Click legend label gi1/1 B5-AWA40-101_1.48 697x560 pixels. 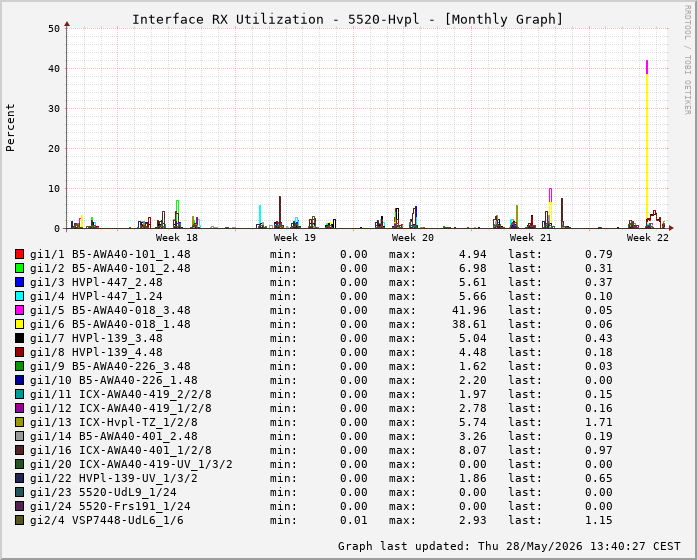coord(110,254)
